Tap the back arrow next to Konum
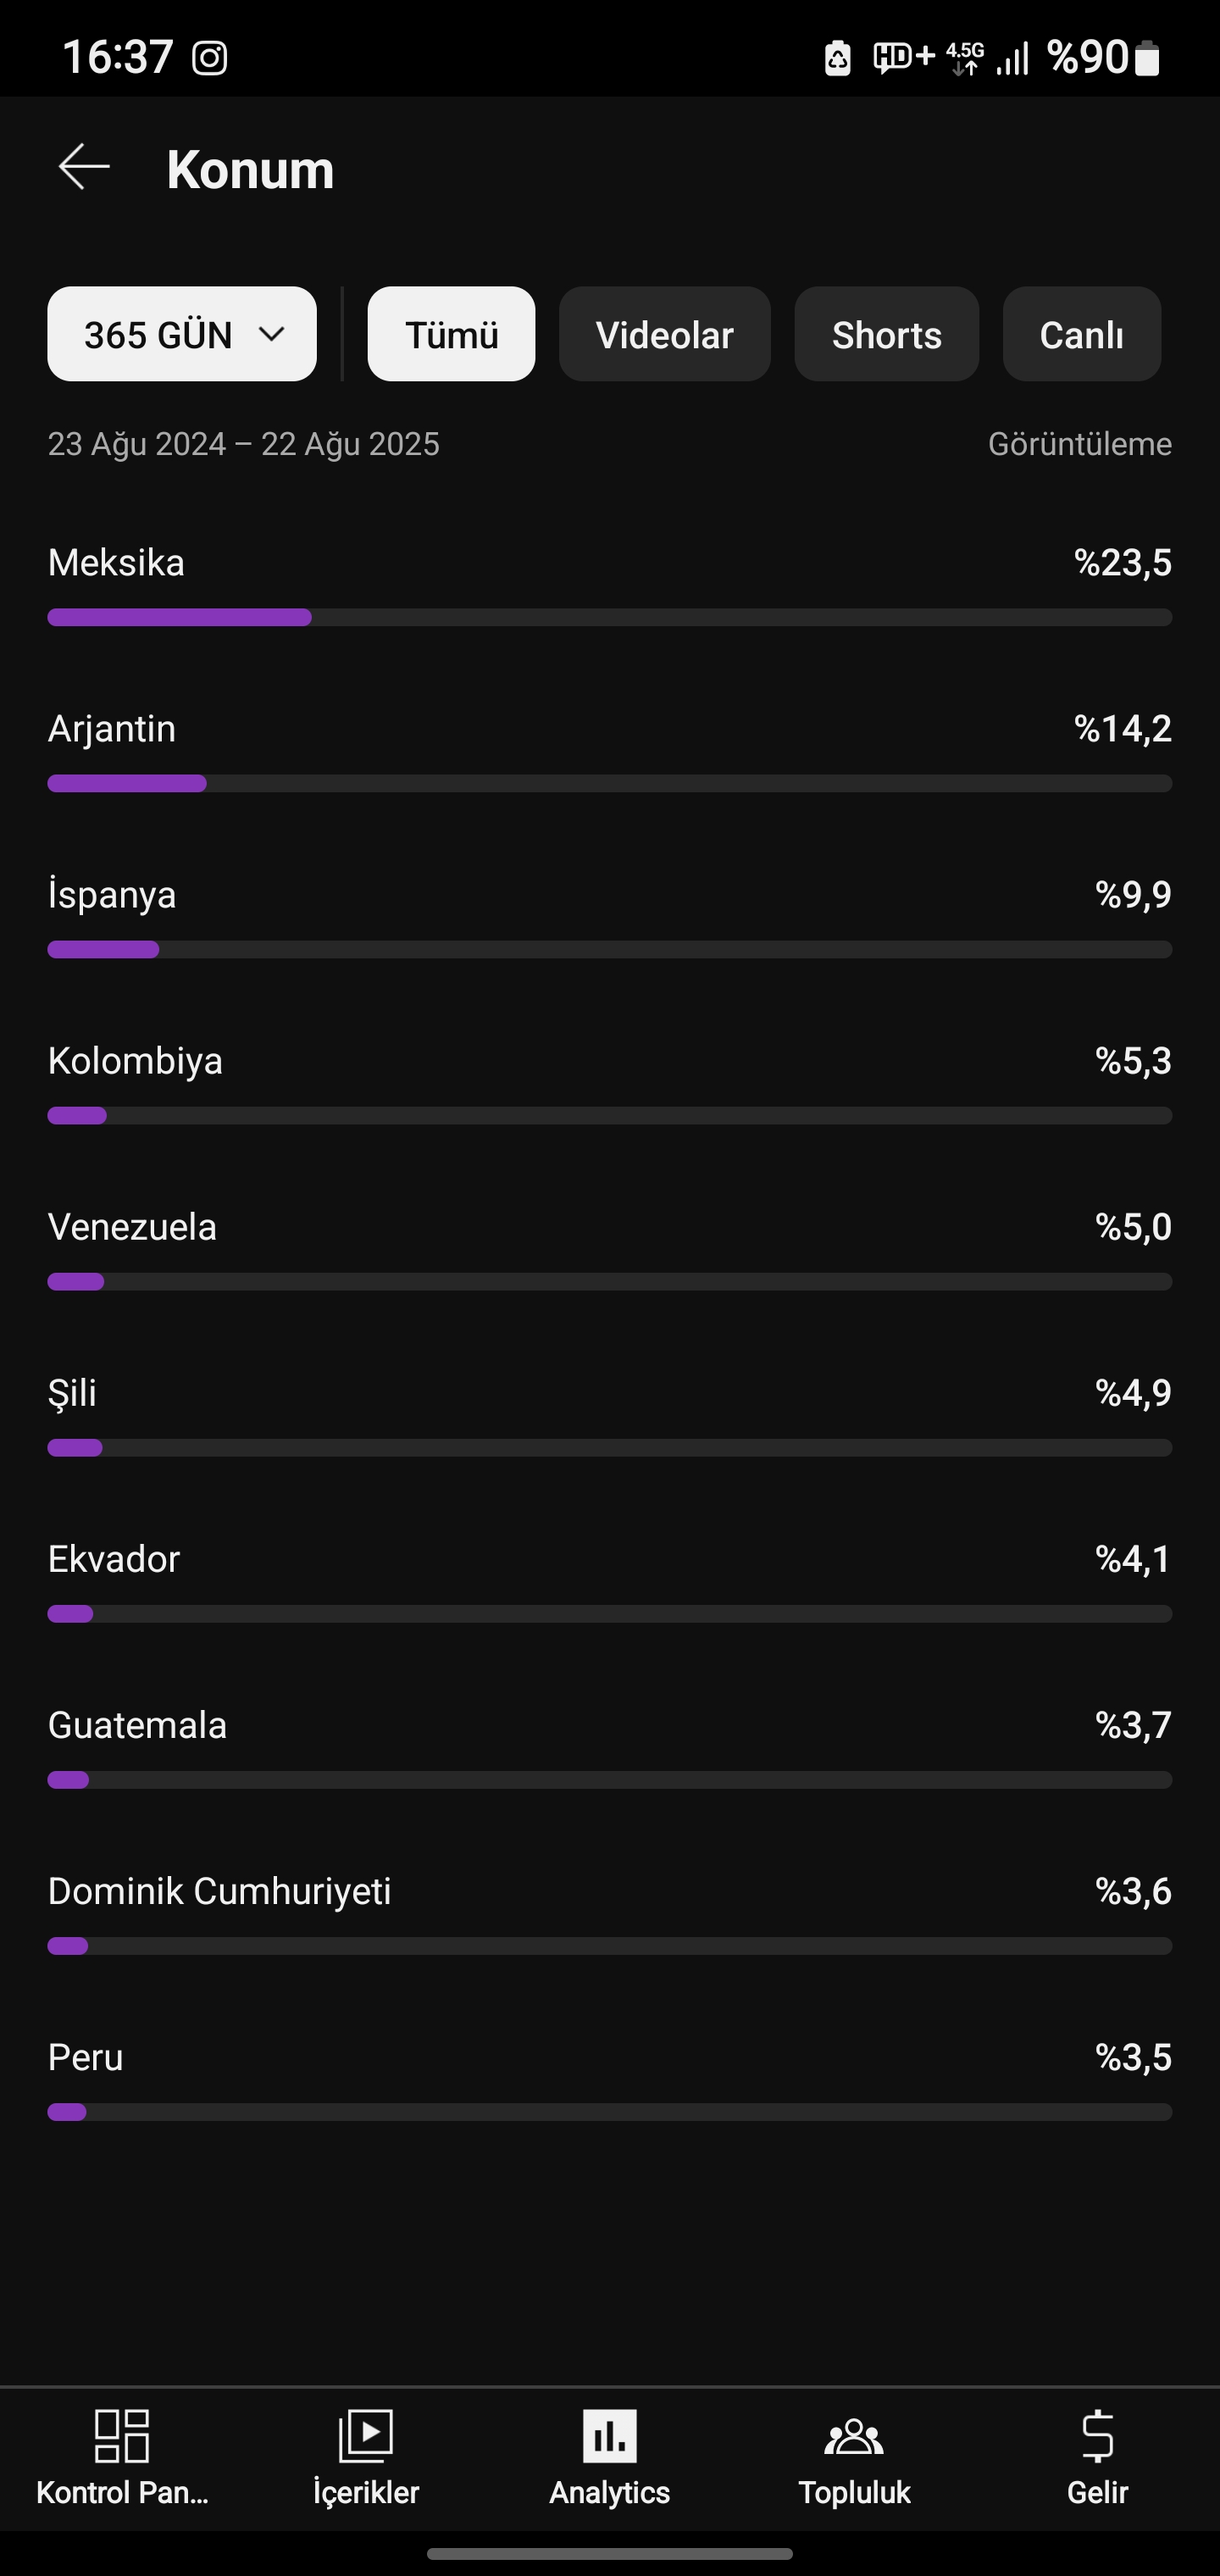Image resolution: width=1220 pixels, height=2576 pixels. (84, 167)
